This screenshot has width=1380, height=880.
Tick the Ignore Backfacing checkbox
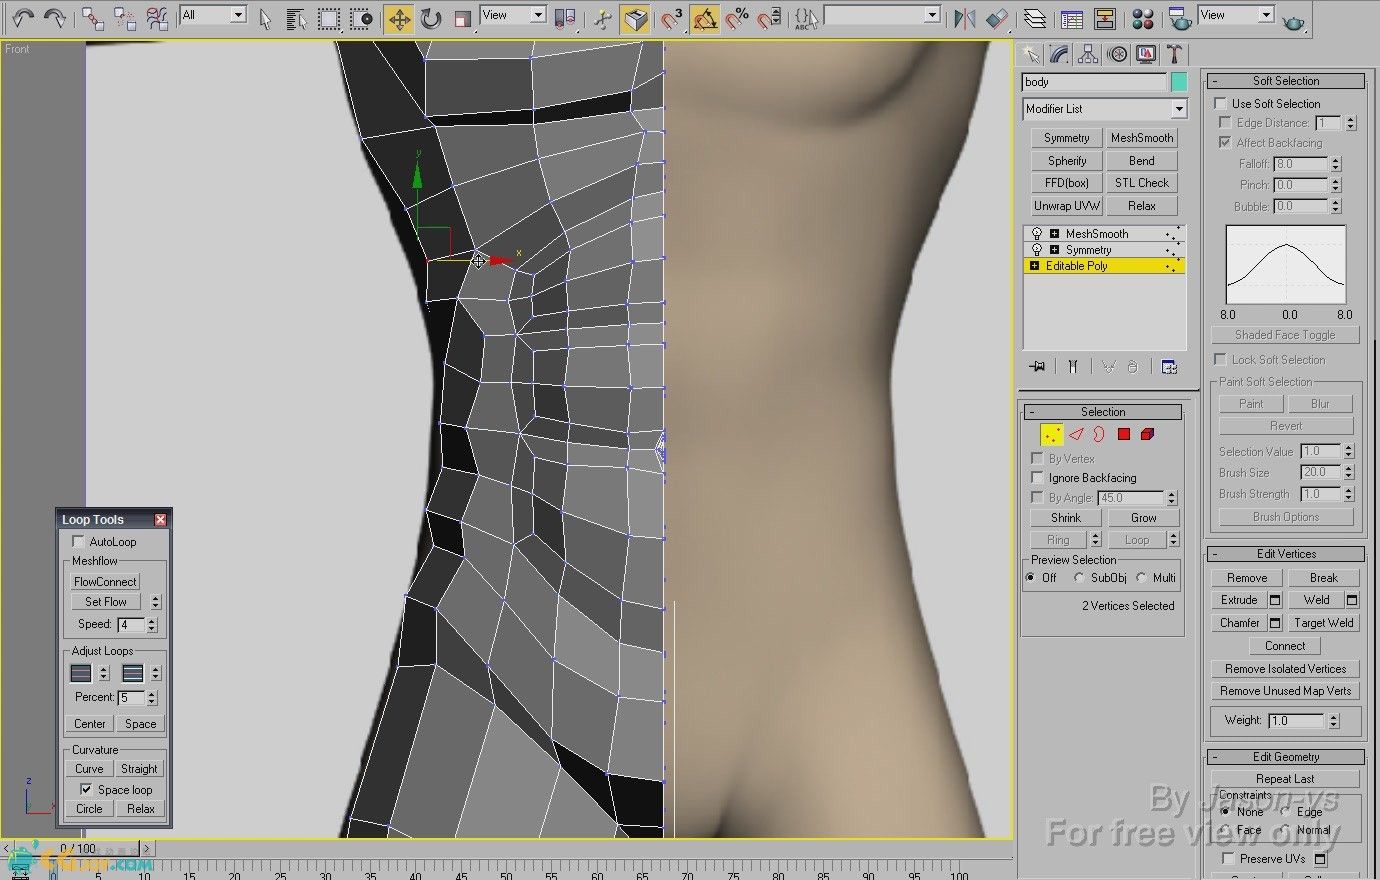point(1037,477)
